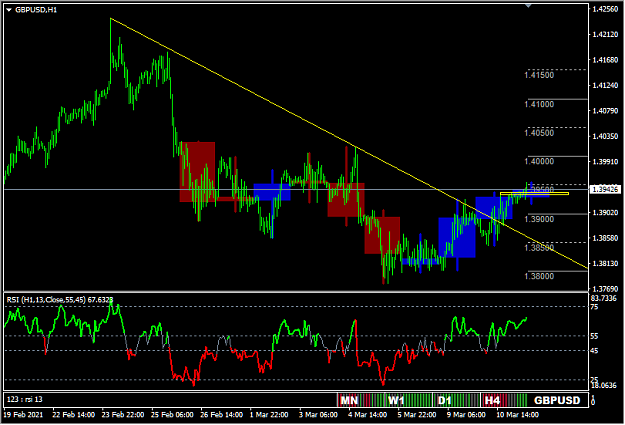Select the D1 timeframe strip
The height and width of the screenshot is (425, 625).
point(456,400)
